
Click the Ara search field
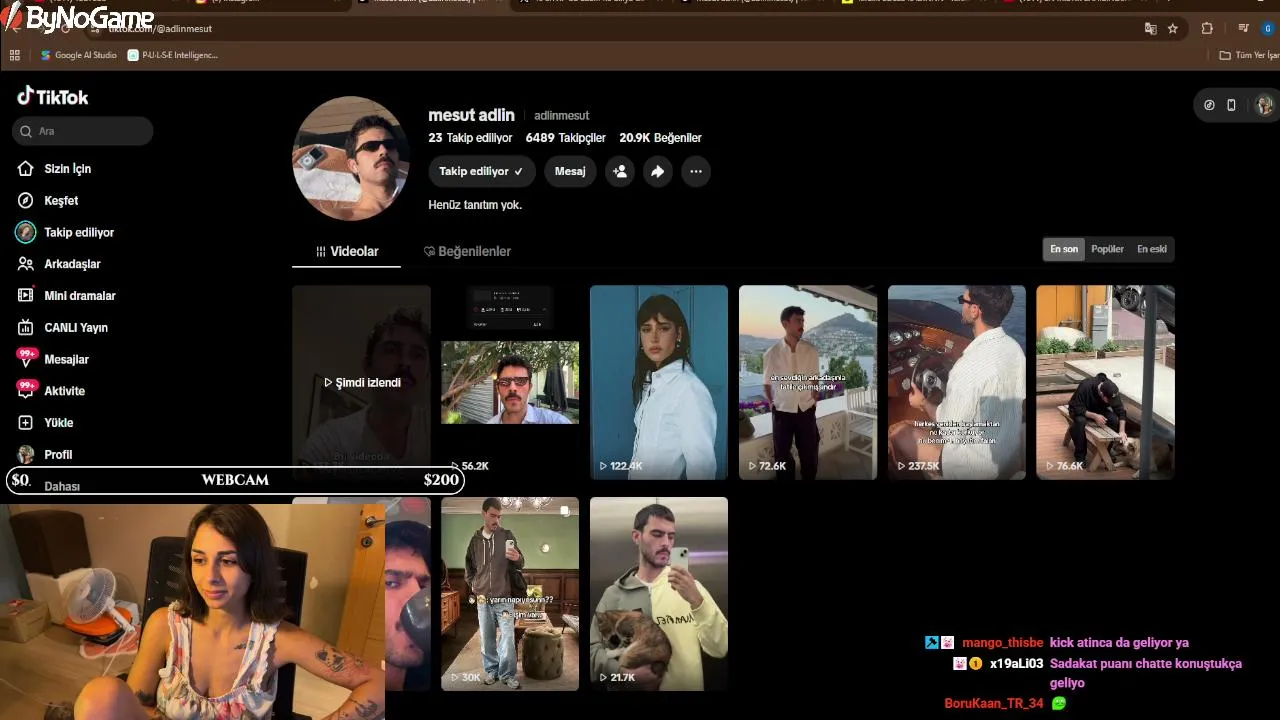(83, 131)
